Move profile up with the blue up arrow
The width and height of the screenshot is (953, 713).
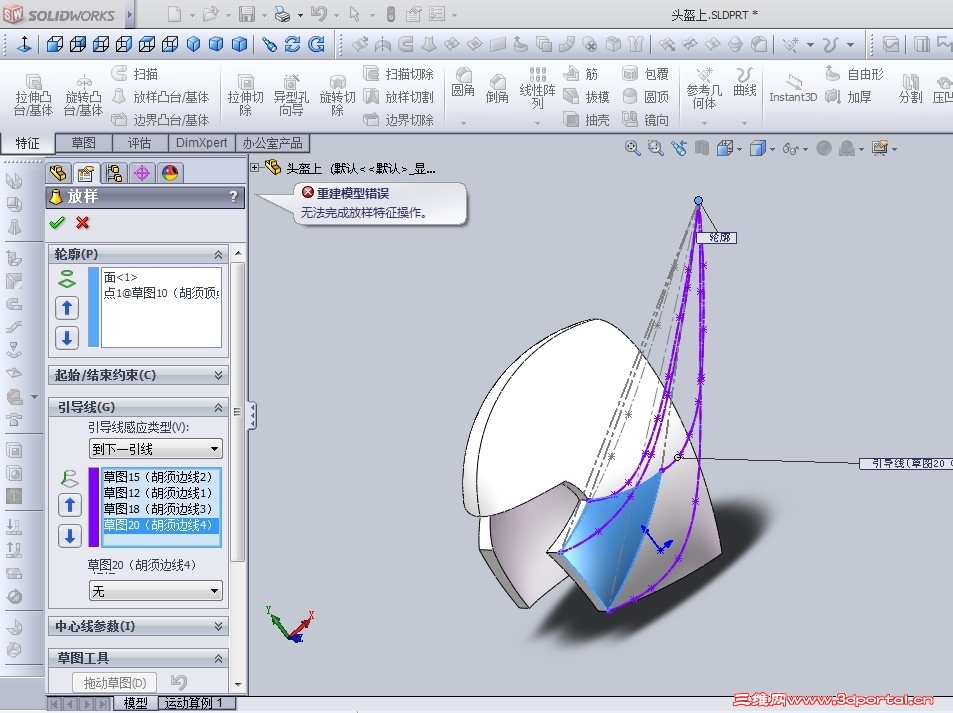(x=67, y=308)
